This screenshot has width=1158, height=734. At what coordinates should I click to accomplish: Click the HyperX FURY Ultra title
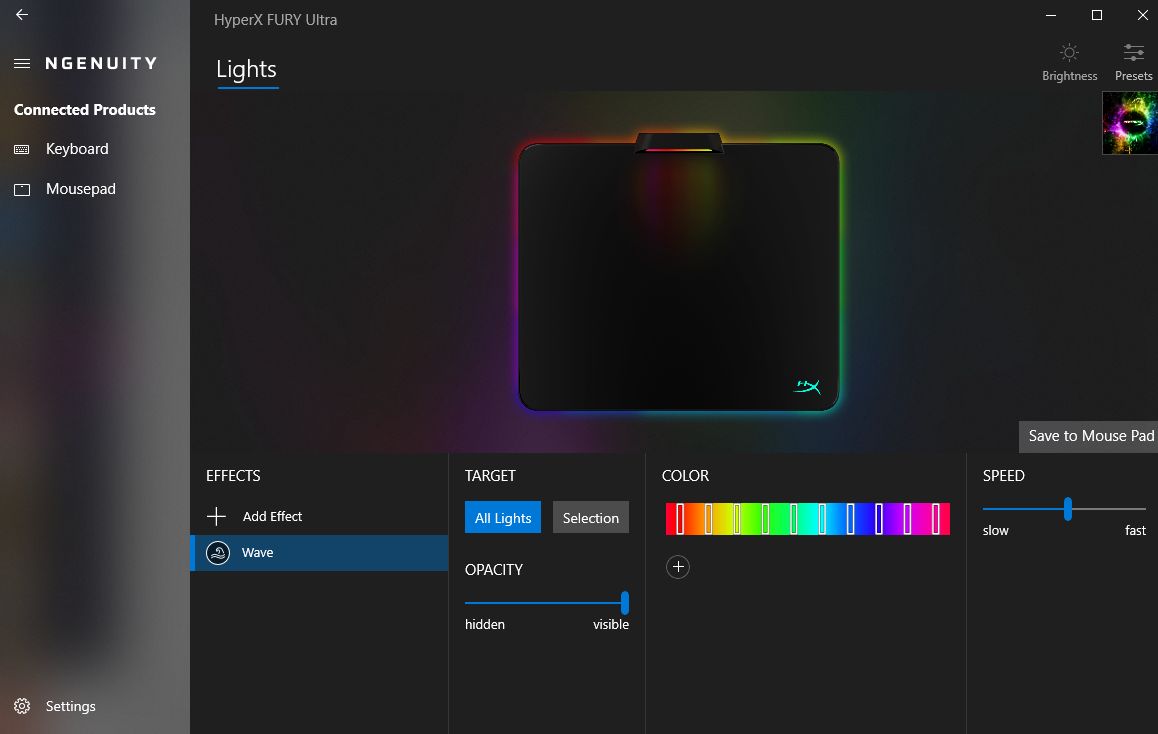pyautogui.click(x=275, y=20)
